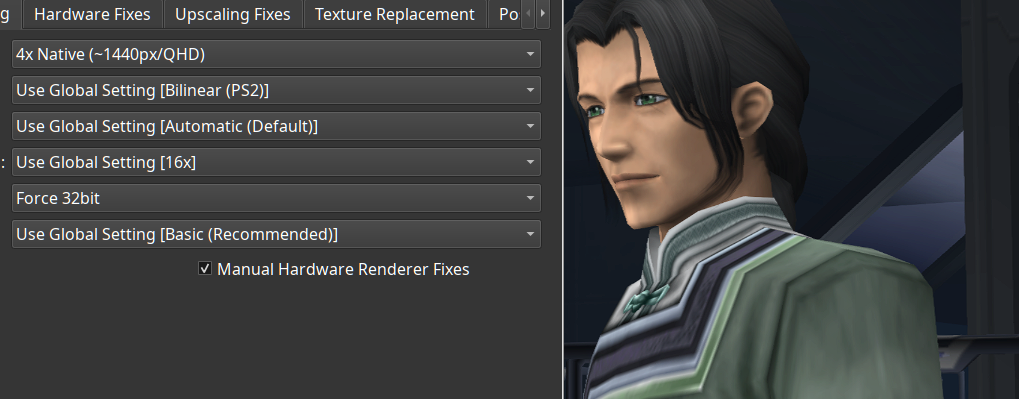Open the 4x Native resolution dropdown
Image resolution: width=1019 pixels, height=399 pixels.
point(276,54)
